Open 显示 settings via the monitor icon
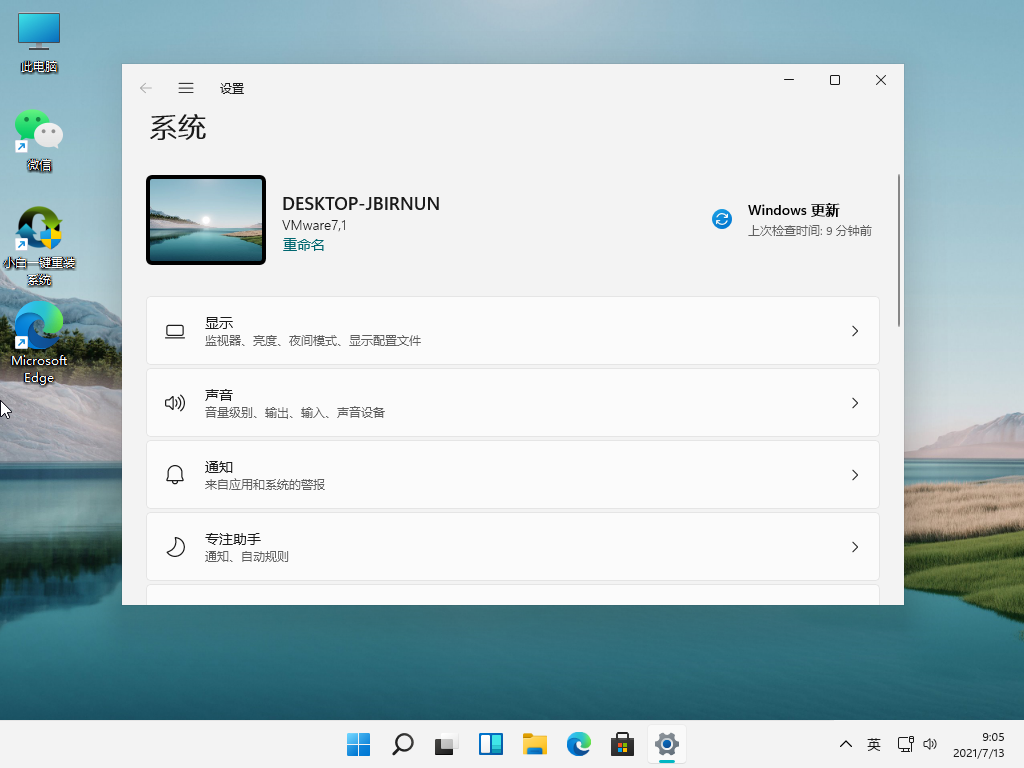1024x768 pixels. tap(175, 330)
